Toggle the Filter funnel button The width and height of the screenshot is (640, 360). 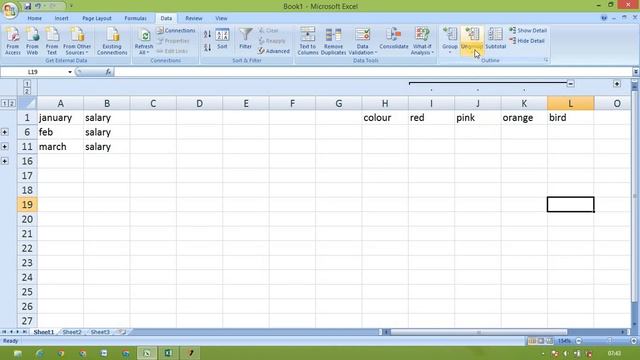[245, 39]
